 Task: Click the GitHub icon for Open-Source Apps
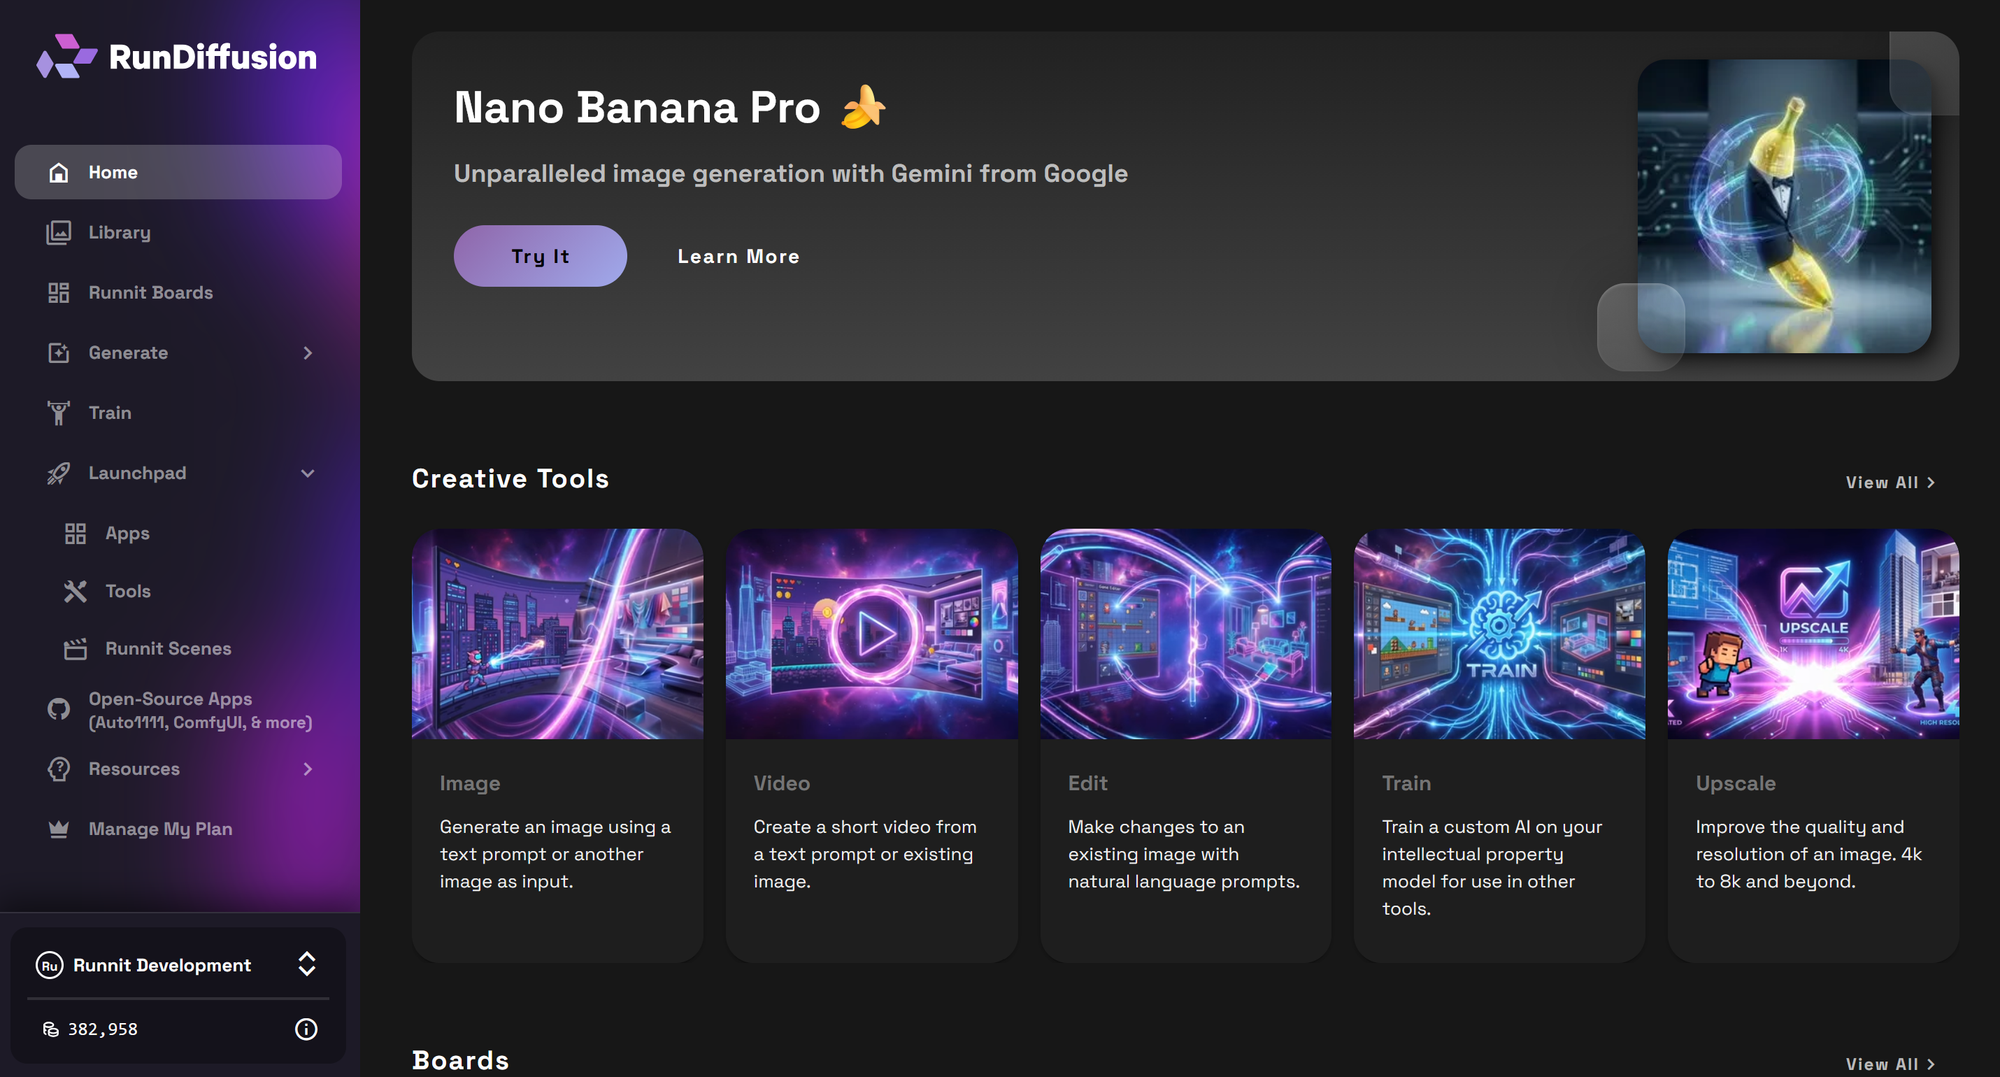[x=59, y=710]
